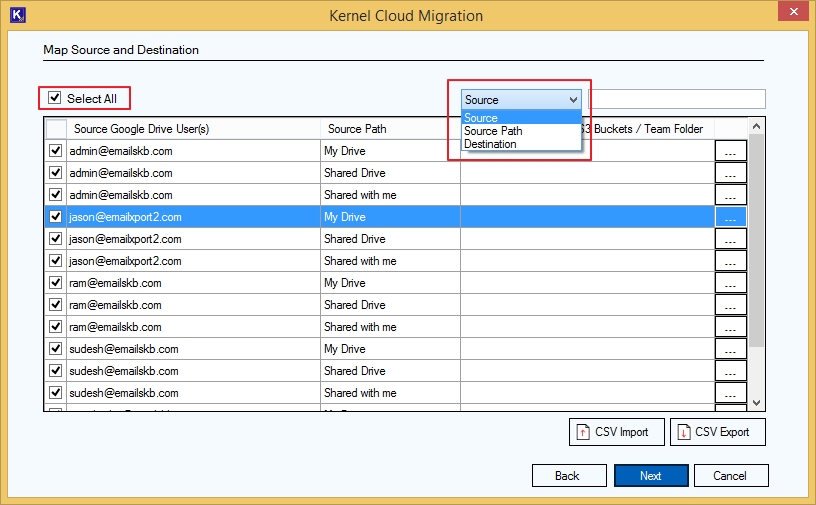Click the search text field beside dropdown
This screenshot has width=816, height=505.
[677, 99]
